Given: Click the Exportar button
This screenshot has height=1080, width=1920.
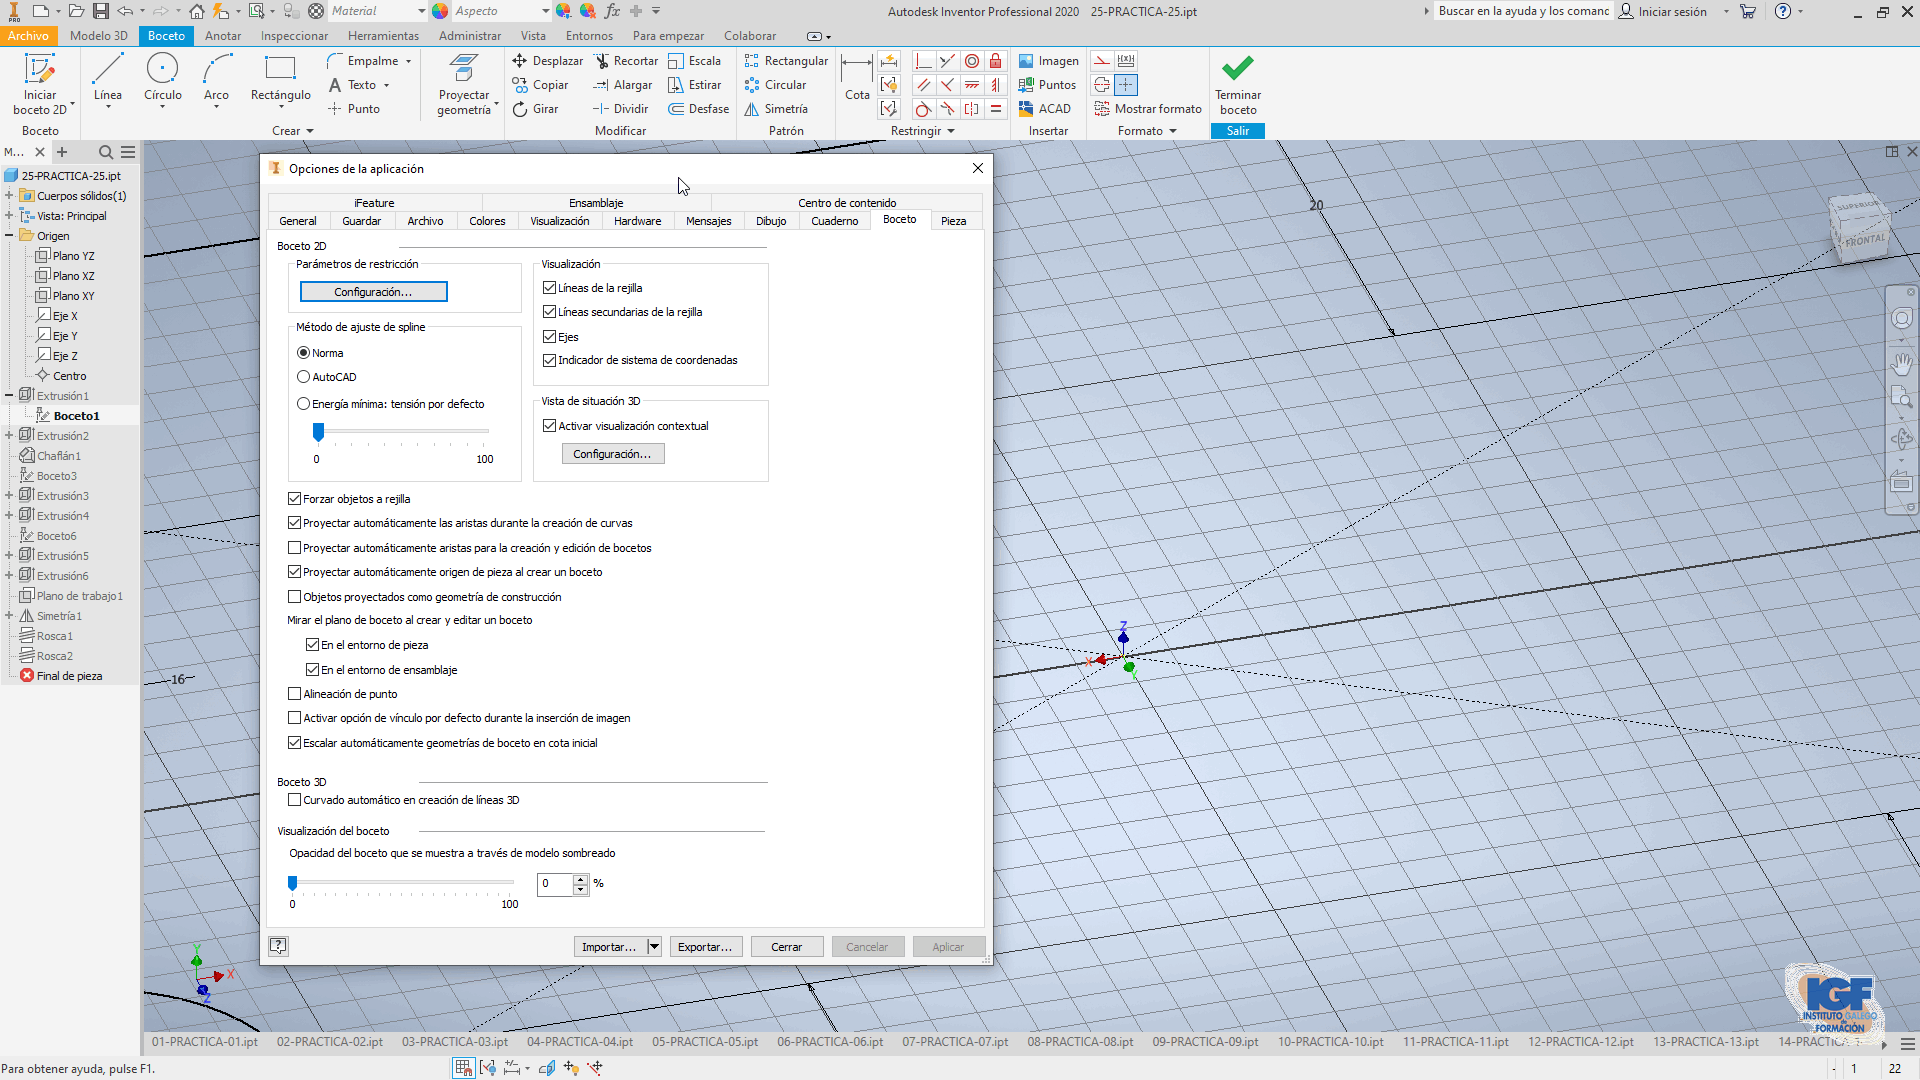Looking at the screenshot, I should (705, 947).
